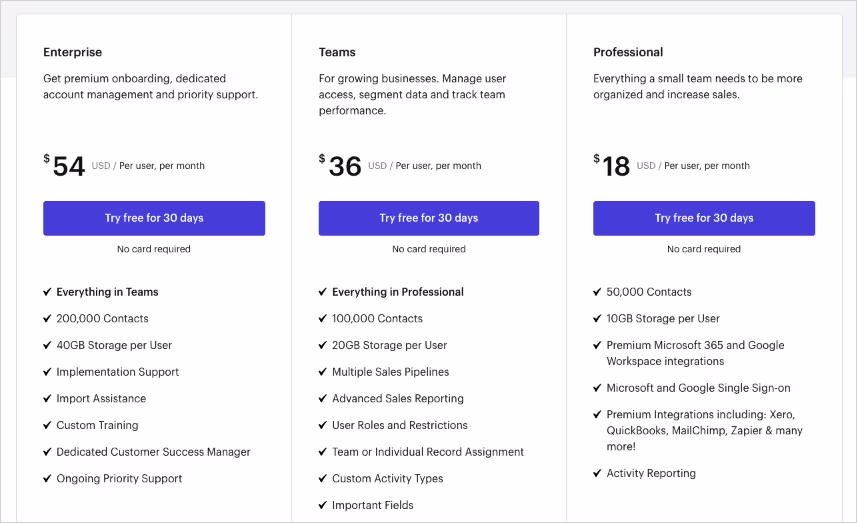Select the Enterprise plan heading

[73, 52]
